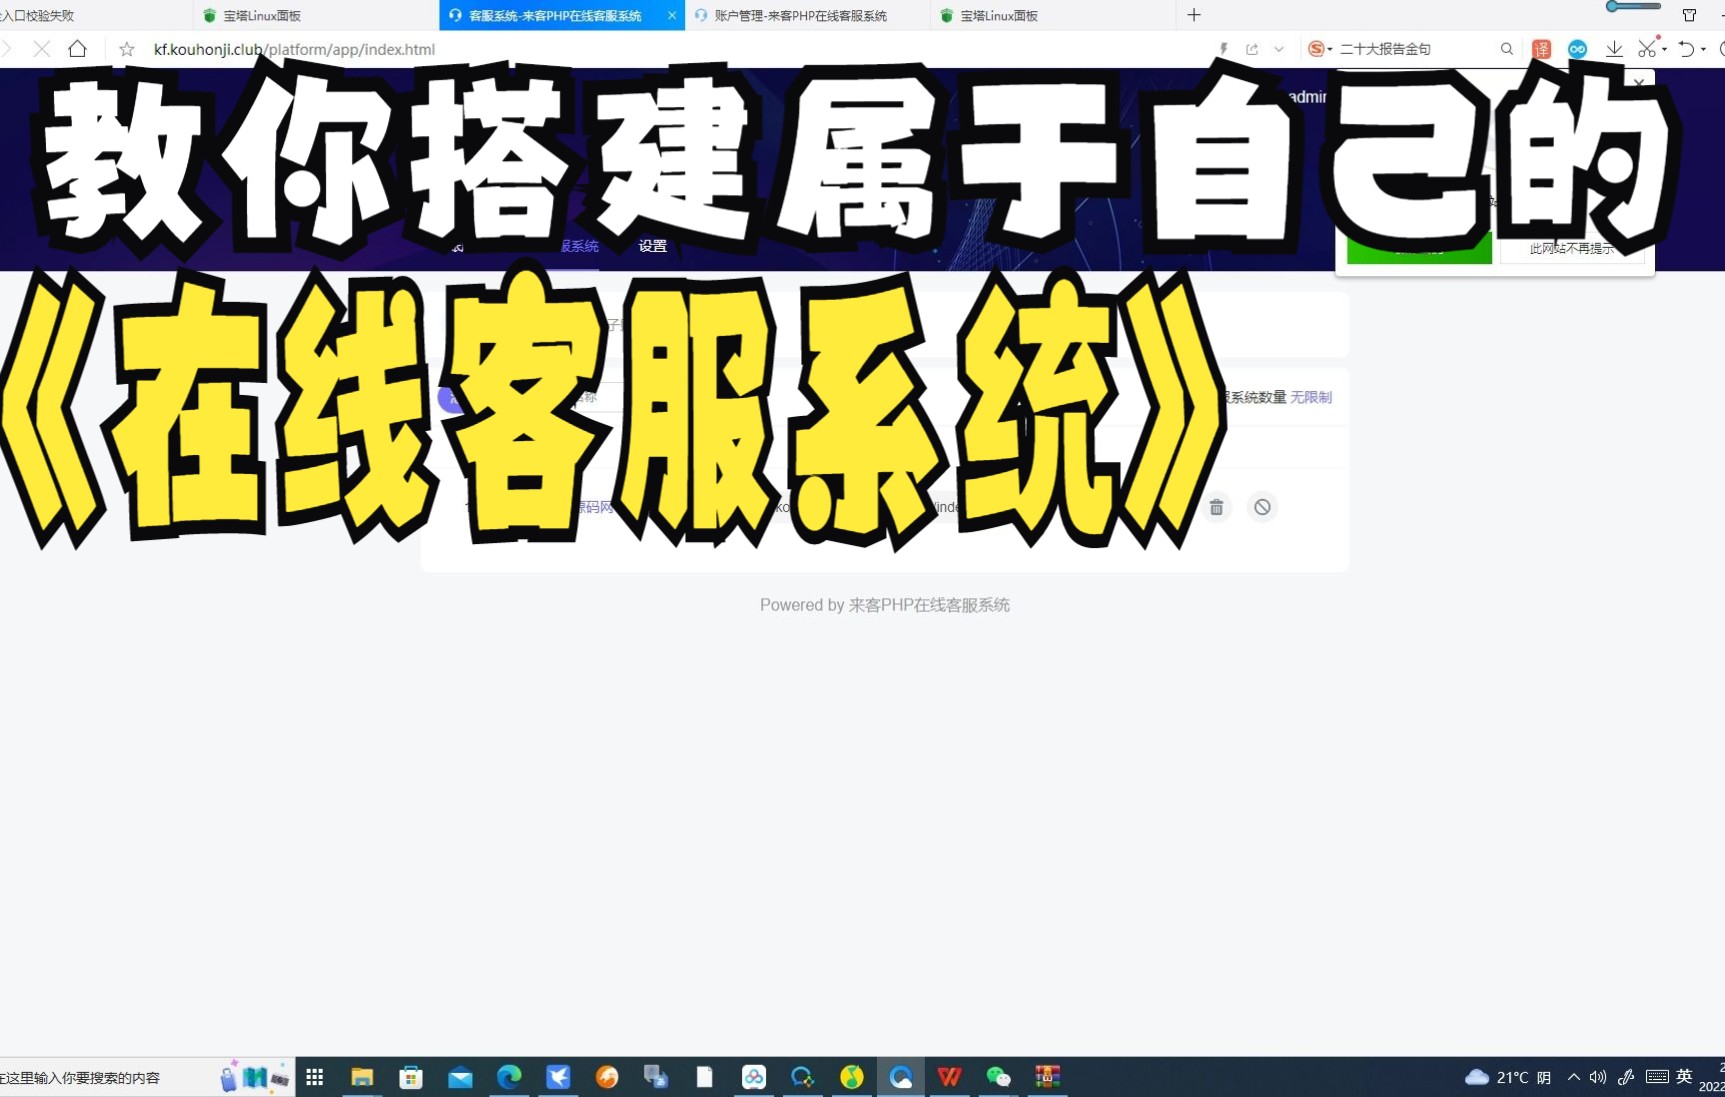Open WinRAR from the taskbar

pos(1048,1077)
